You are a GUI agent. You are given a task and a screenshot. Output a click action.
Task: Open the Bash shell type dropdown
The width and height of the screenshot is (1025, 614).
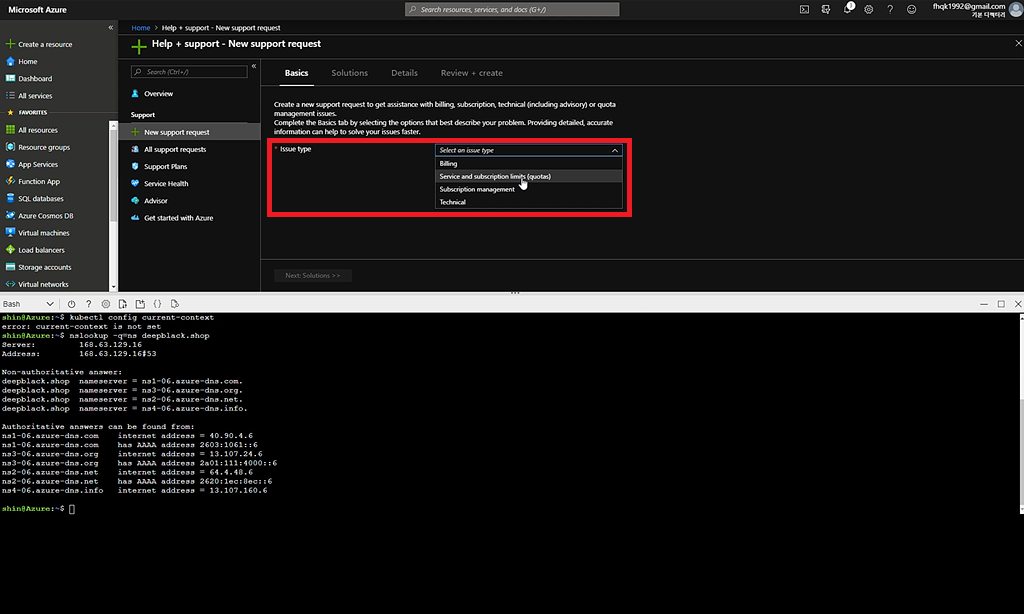[x=27, y=304]
